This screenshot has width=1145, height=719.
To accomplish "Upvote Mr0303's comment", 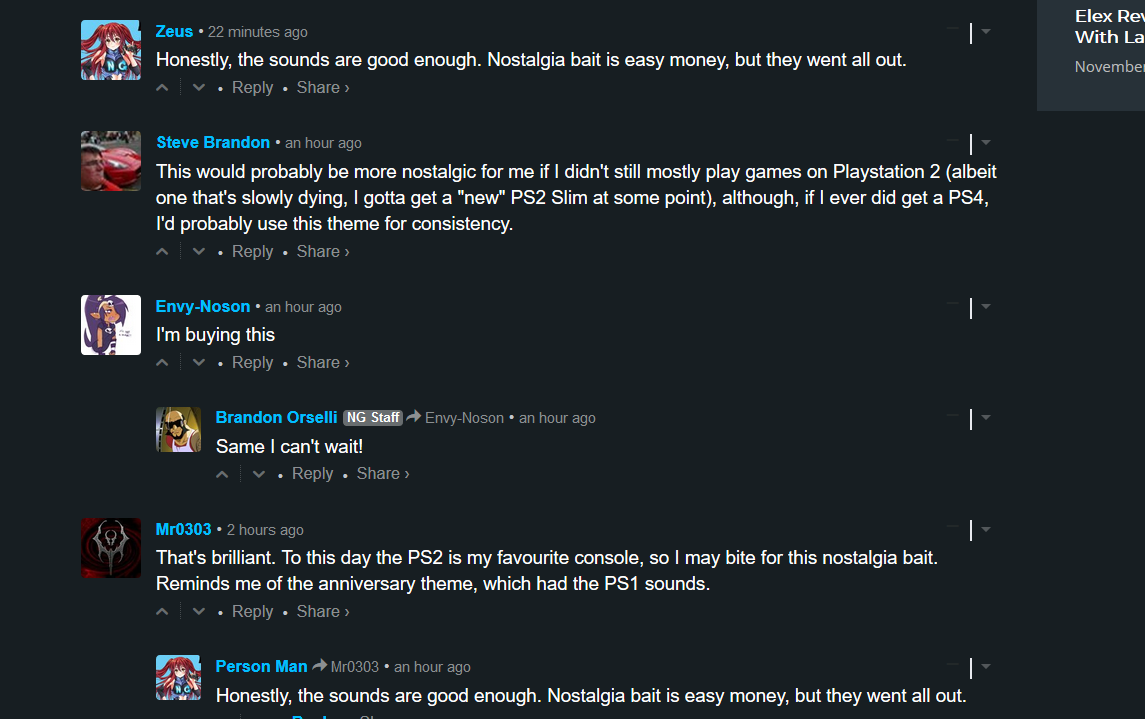I will coord(163,612).
